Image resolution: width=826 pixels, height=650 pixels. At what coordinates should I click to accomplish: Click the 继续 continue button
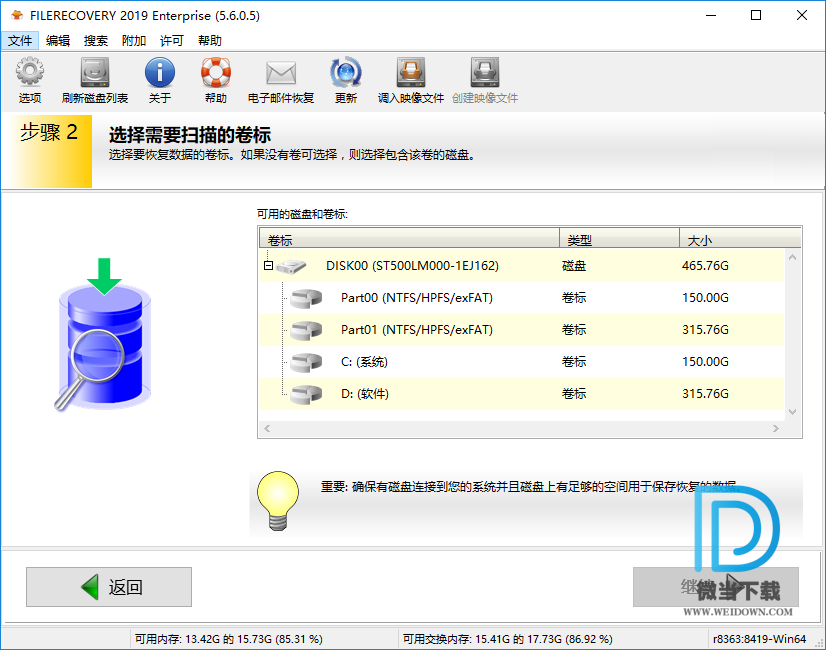pos(716,587)
